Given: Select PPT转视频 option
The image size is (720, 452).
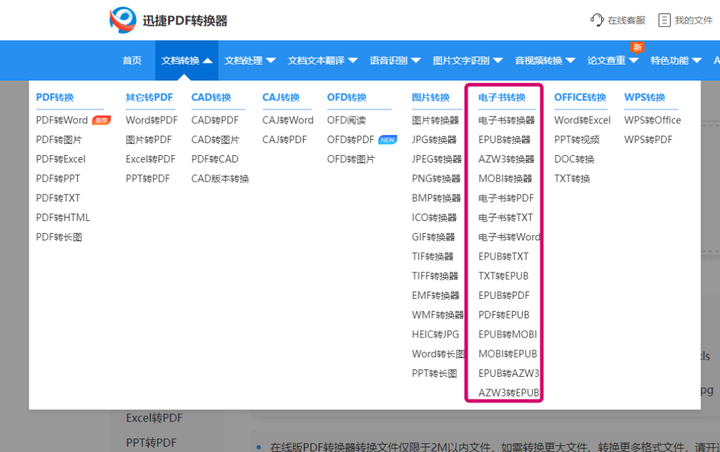Looking at the screenshot, I should pyautogui.click(x=577, y=140).
